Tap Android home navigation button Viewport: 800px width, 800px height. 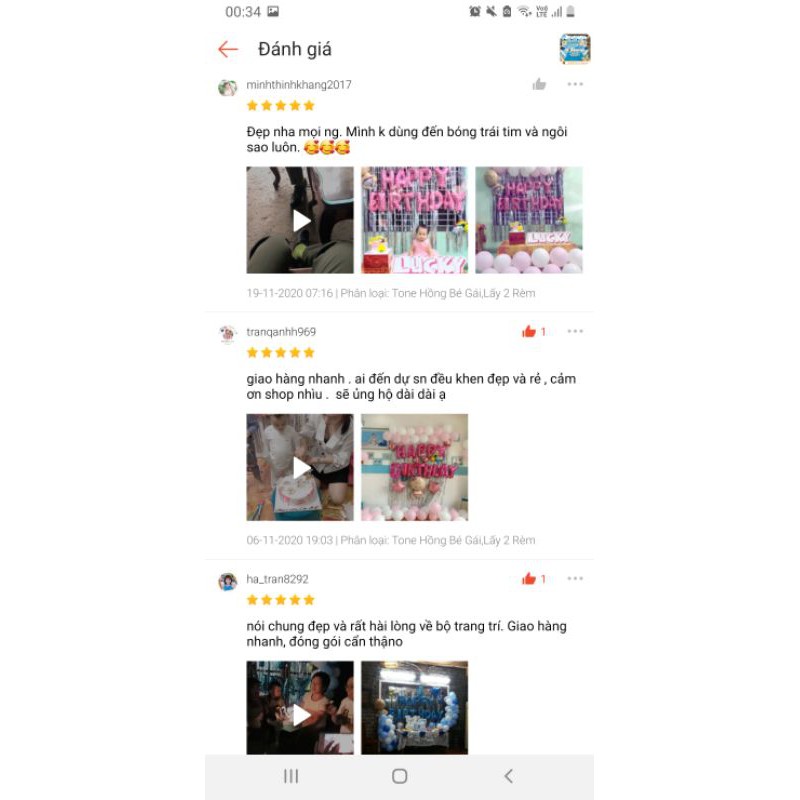pos(399,776)
